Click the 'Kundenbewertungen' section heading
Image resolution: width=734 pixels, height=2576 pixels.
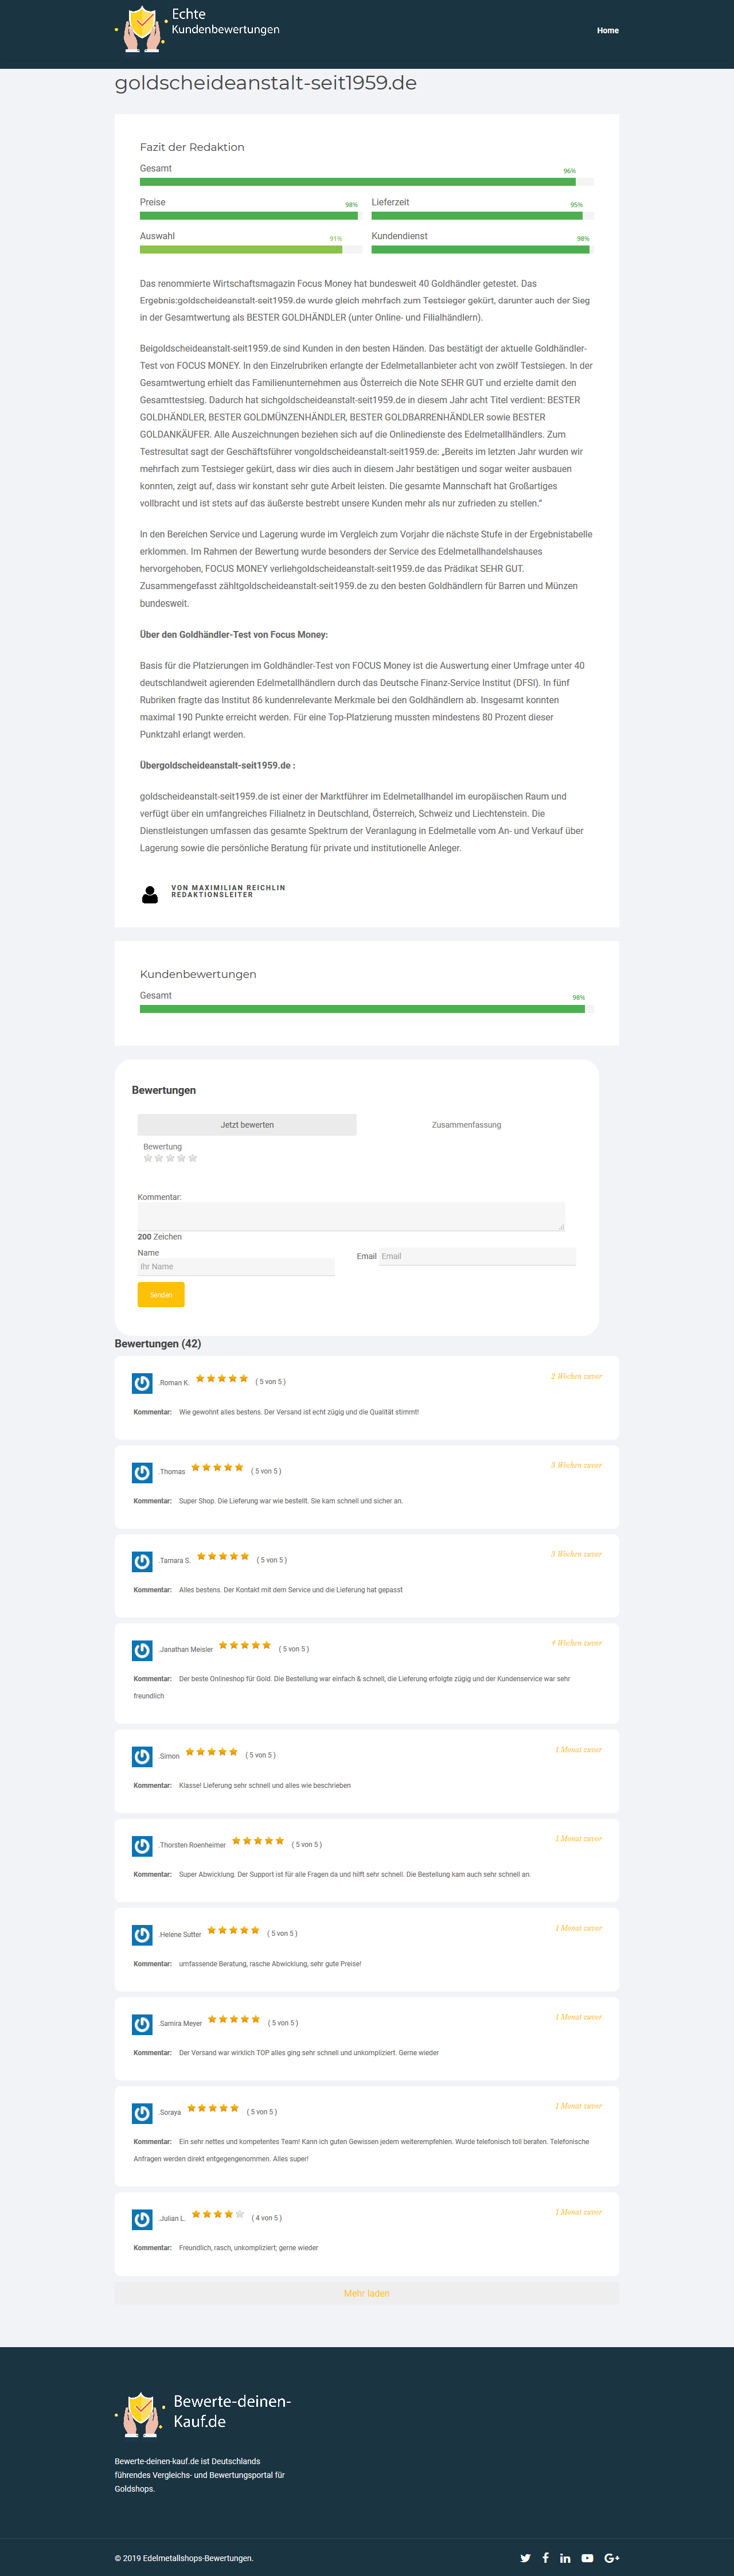pos(198,974)
